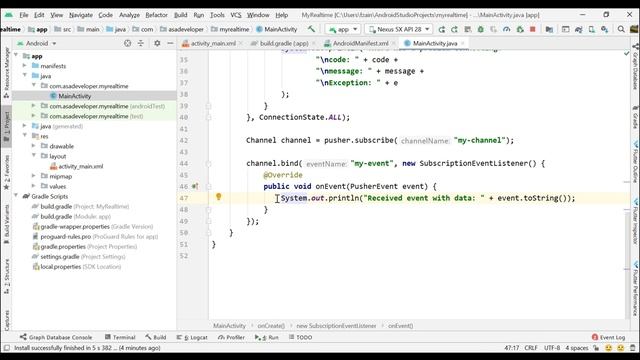640x360 pixels.
Task: Open the 4: Run tool window
Action: (267, 337)
